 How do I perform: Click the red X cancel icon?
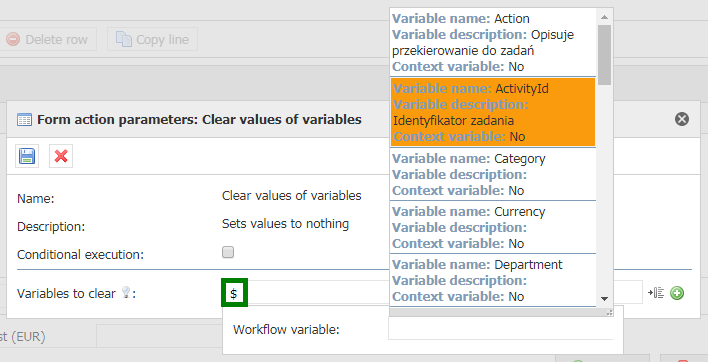61,156
